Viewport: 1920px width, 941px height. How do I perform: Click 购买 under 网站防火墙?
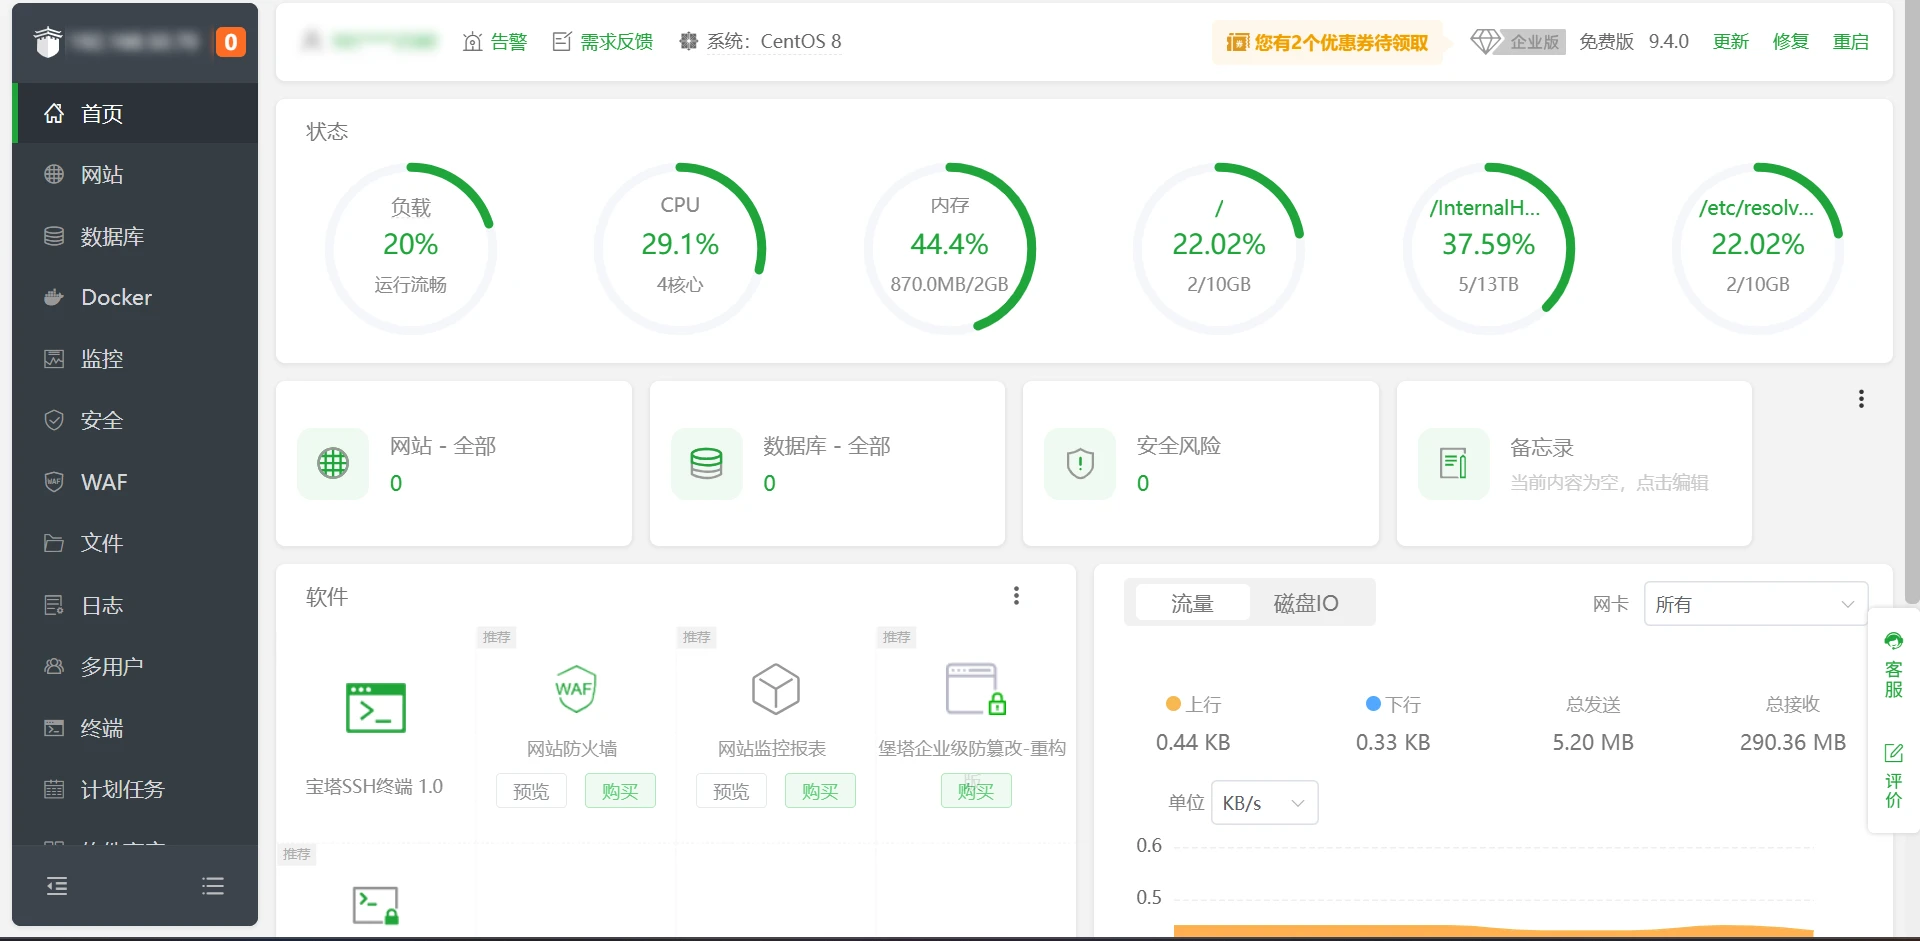[x=620, y=791]
